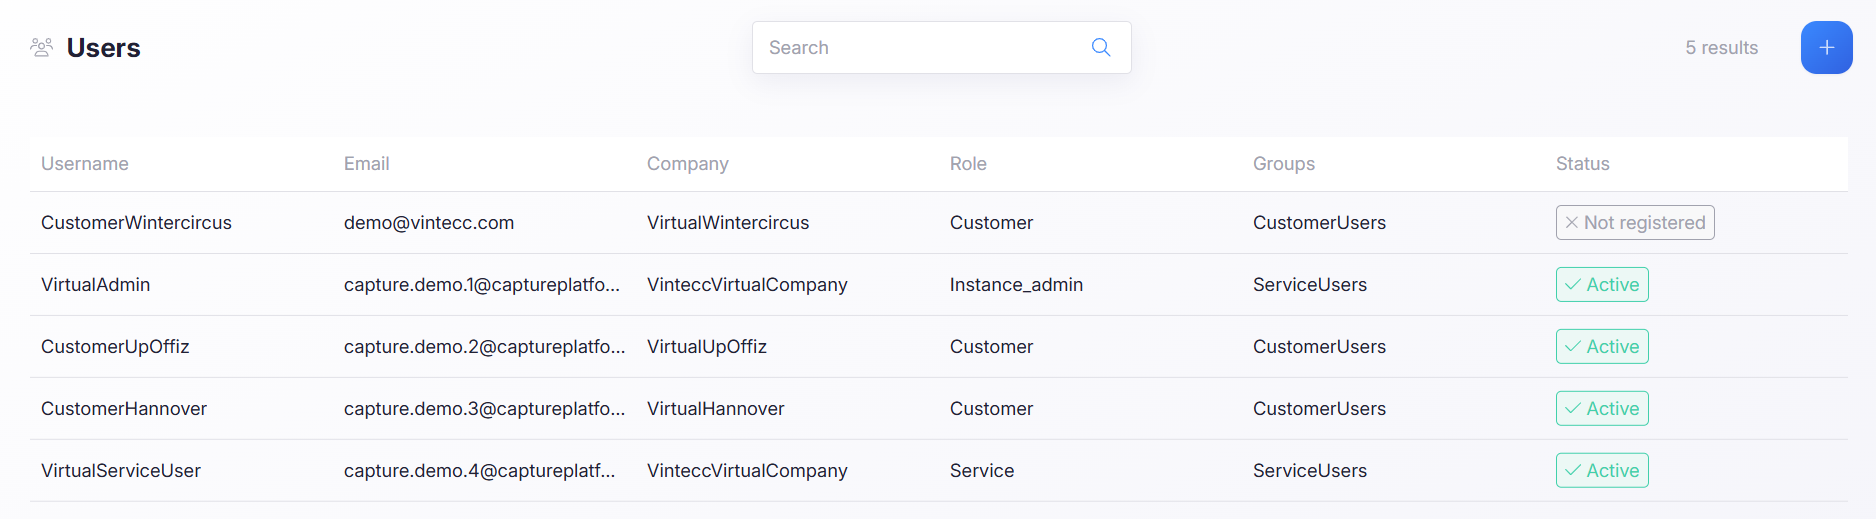This screenshot has height=519, width=1876.
Task: Click the 5 results count label
Action: point(1721,48)
